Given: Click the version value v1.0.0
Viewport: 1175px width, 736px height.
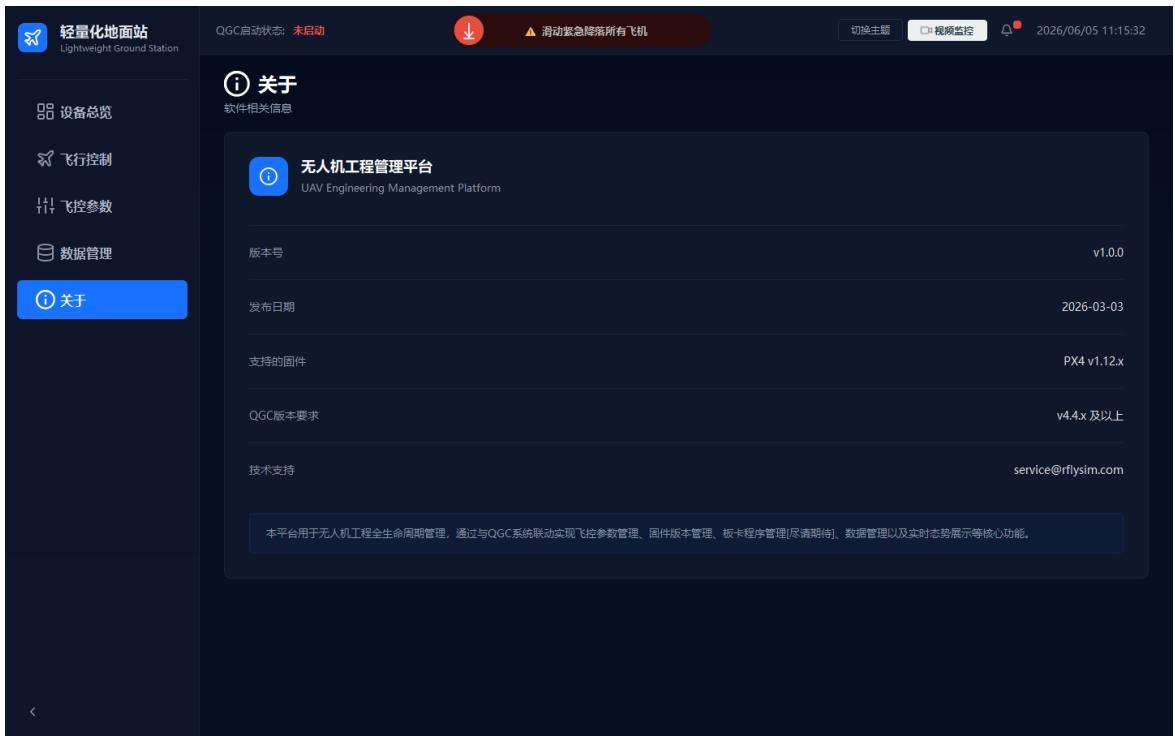Looking at the screenshot, I should [1108, 253].
